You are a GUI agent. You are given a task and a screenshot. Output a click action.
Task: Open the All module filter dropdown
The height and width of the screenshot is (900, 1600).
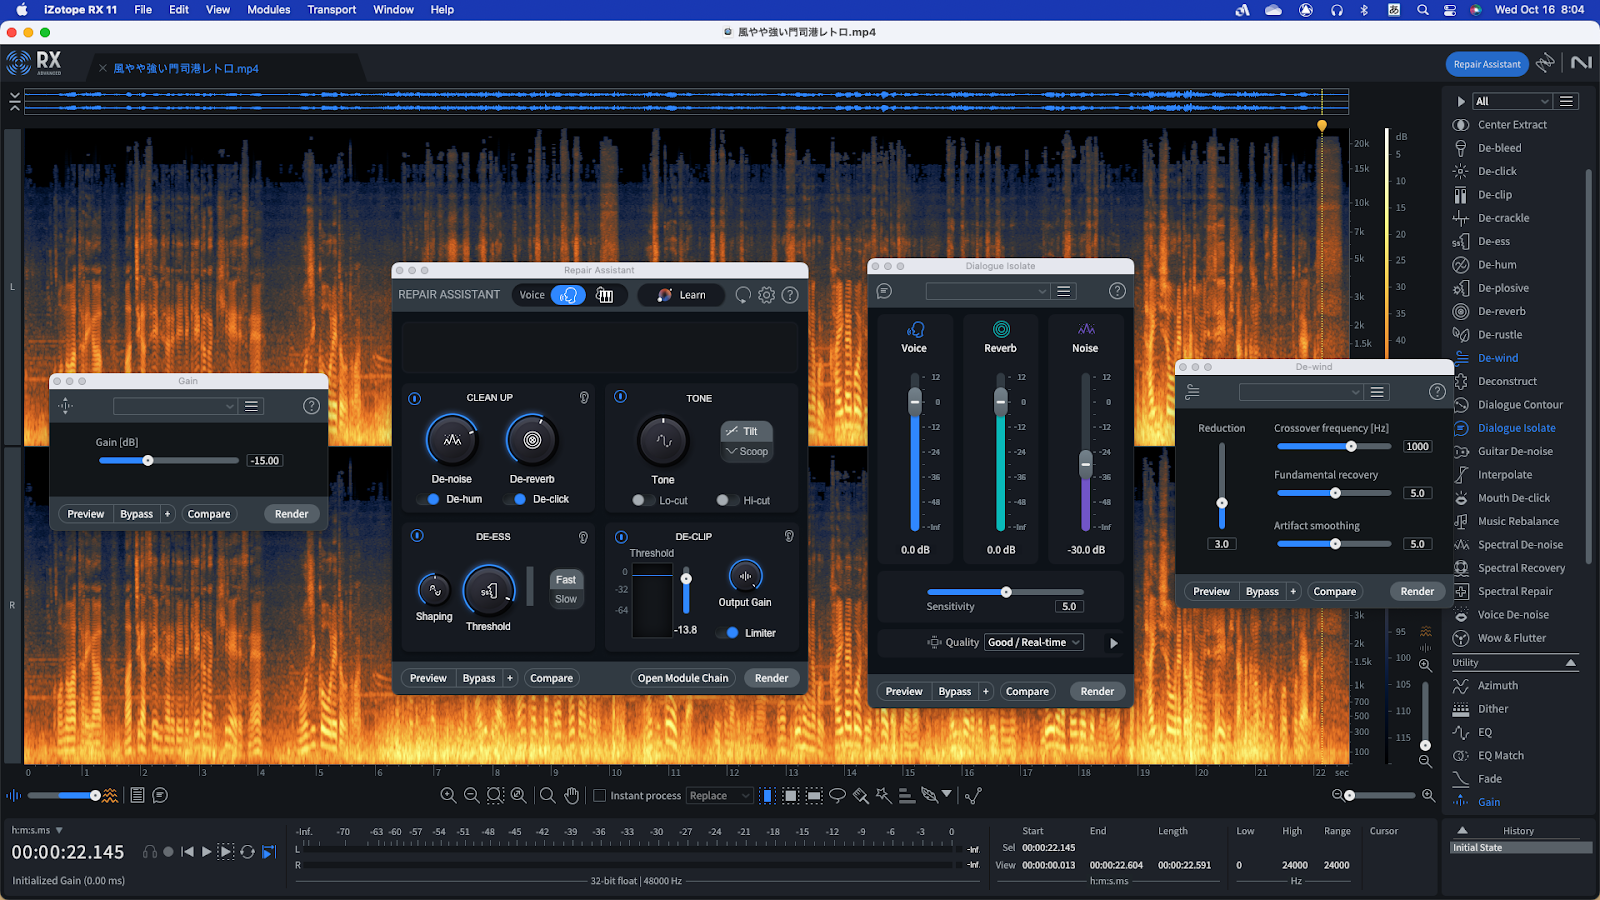1512,101
